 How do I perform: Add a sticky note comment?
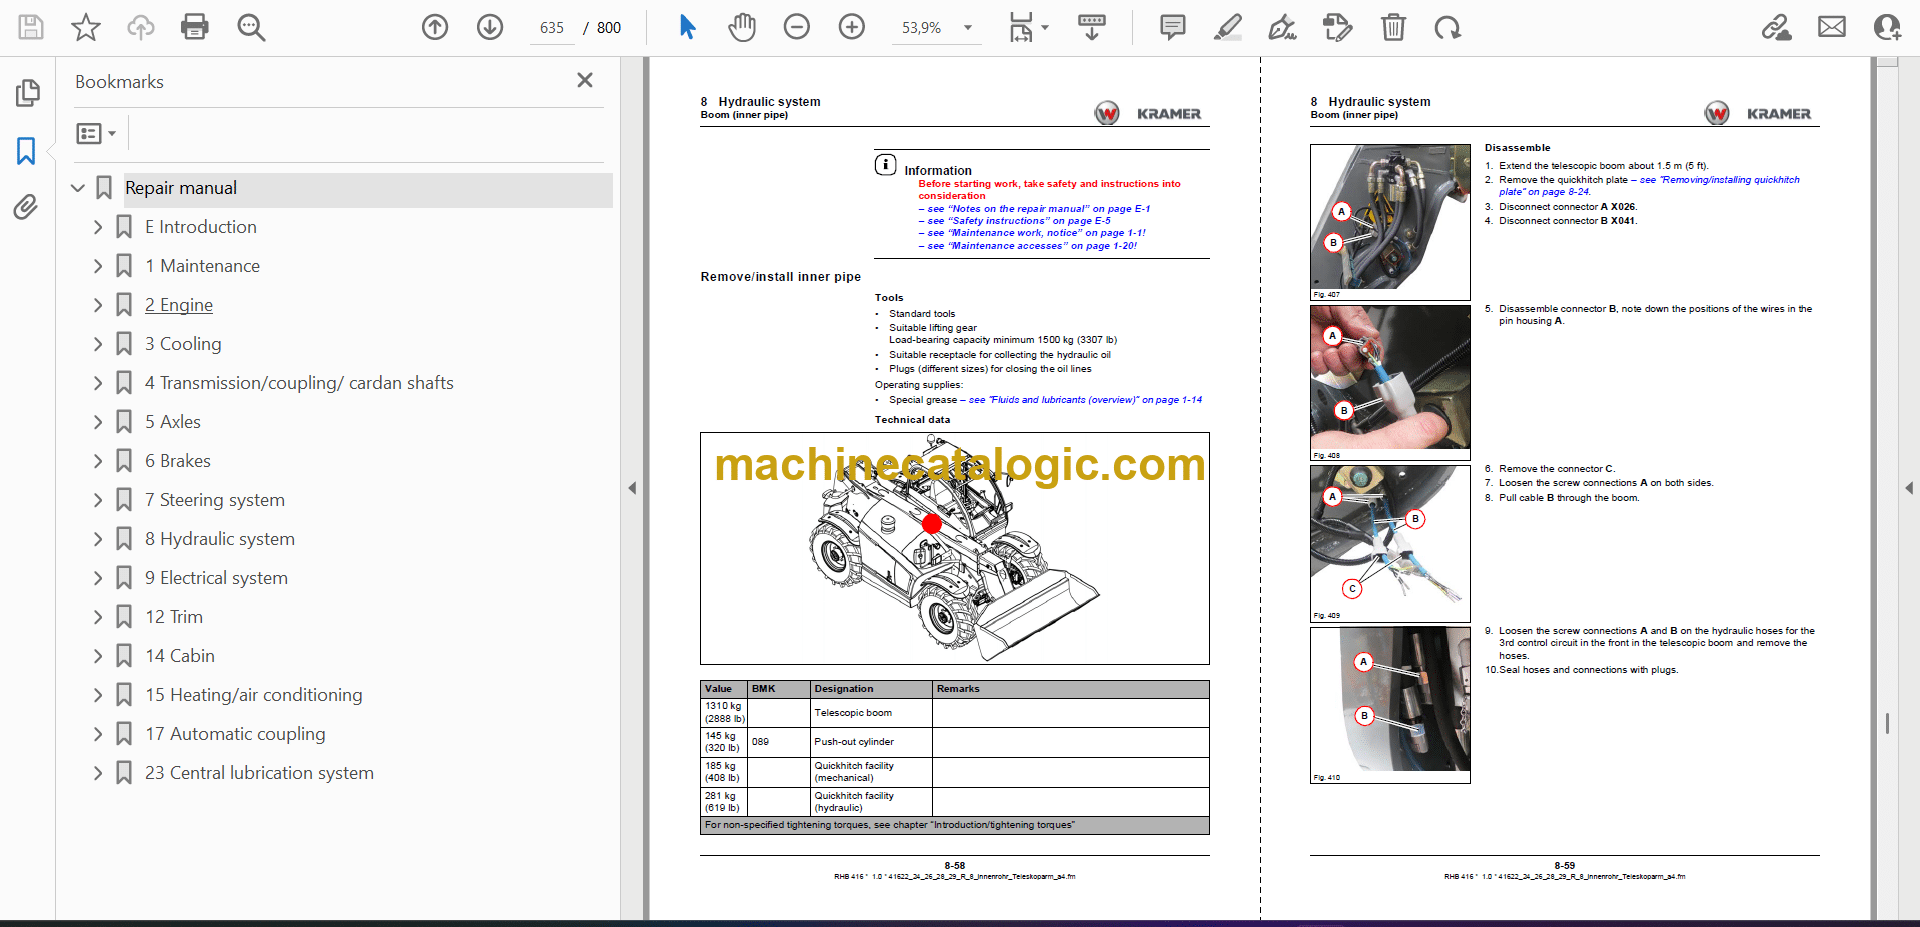point(1172,27)
